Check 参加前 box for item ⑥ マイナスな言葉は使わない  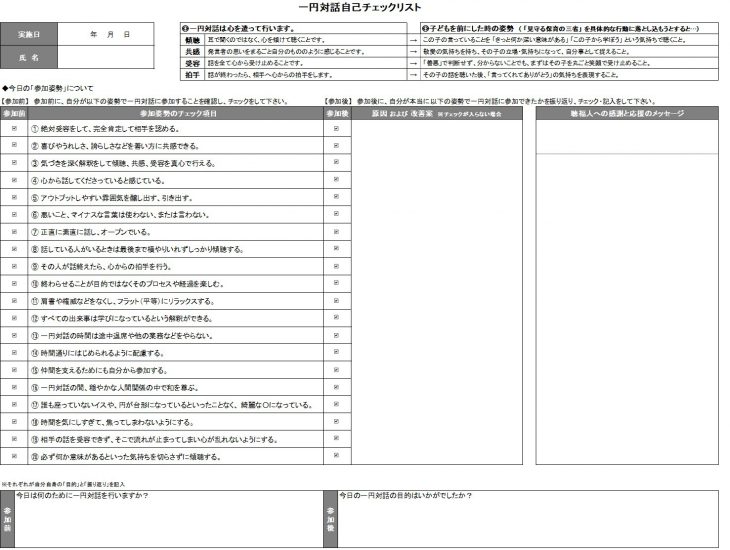[x=14, y=214]
